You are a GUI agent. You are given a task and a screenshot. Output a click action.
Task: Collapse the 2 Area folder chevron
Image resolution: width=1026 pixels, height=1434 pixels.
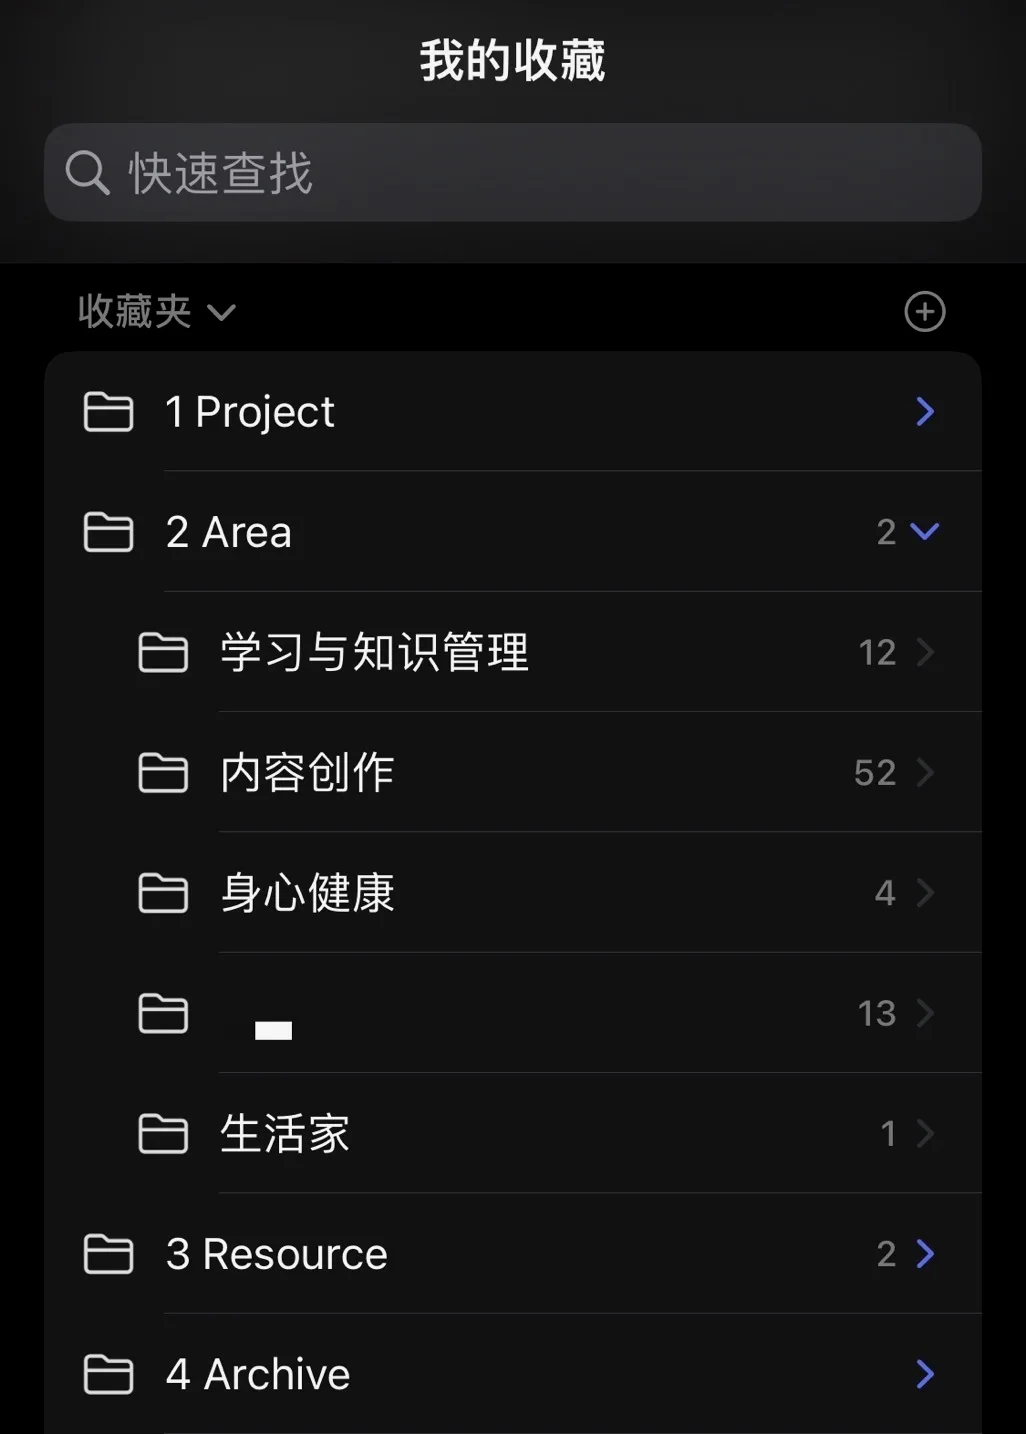(926, 531)
